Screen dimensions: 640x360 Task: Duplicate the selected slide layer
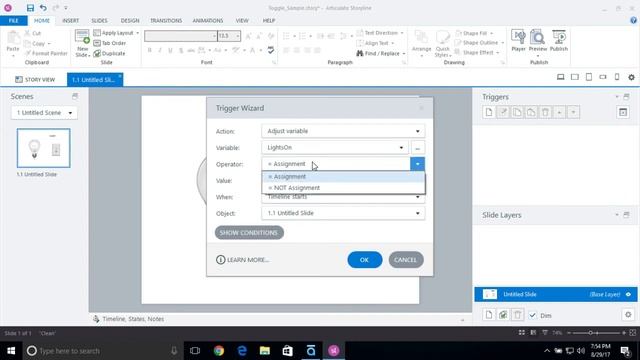coord(503,315)
